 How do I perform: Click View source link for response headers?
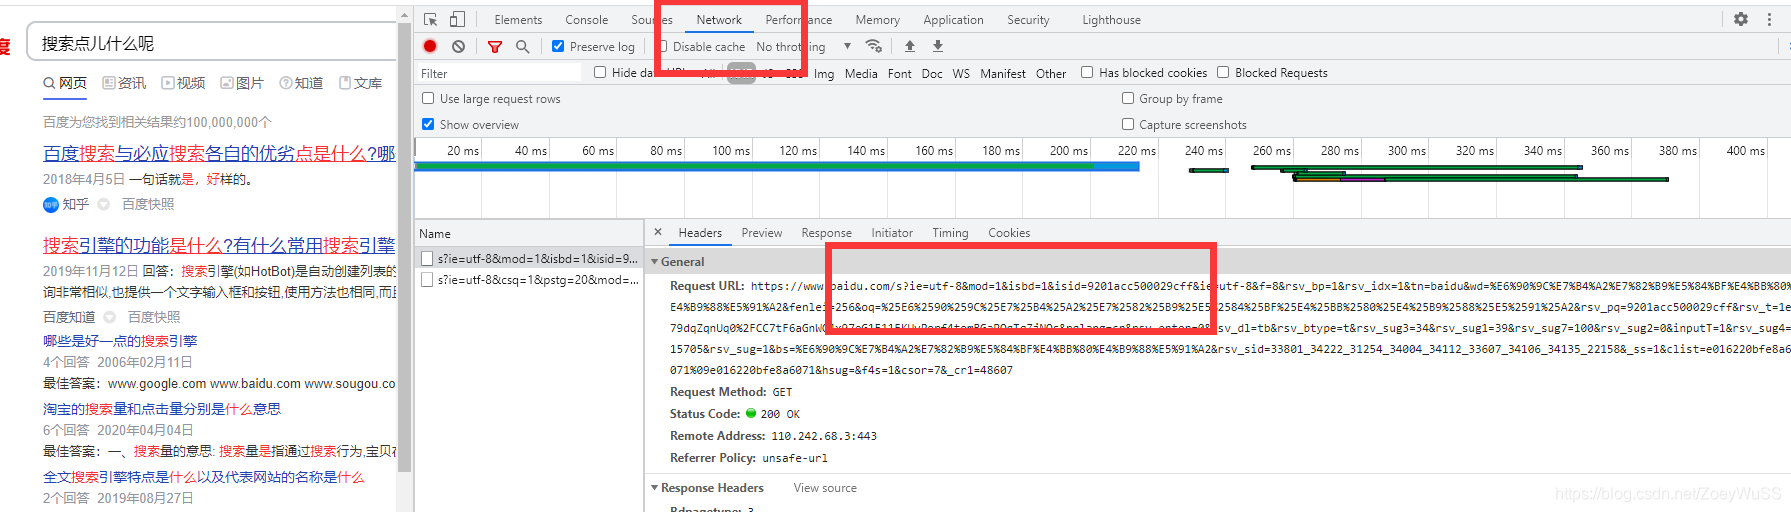pos(825,488)
